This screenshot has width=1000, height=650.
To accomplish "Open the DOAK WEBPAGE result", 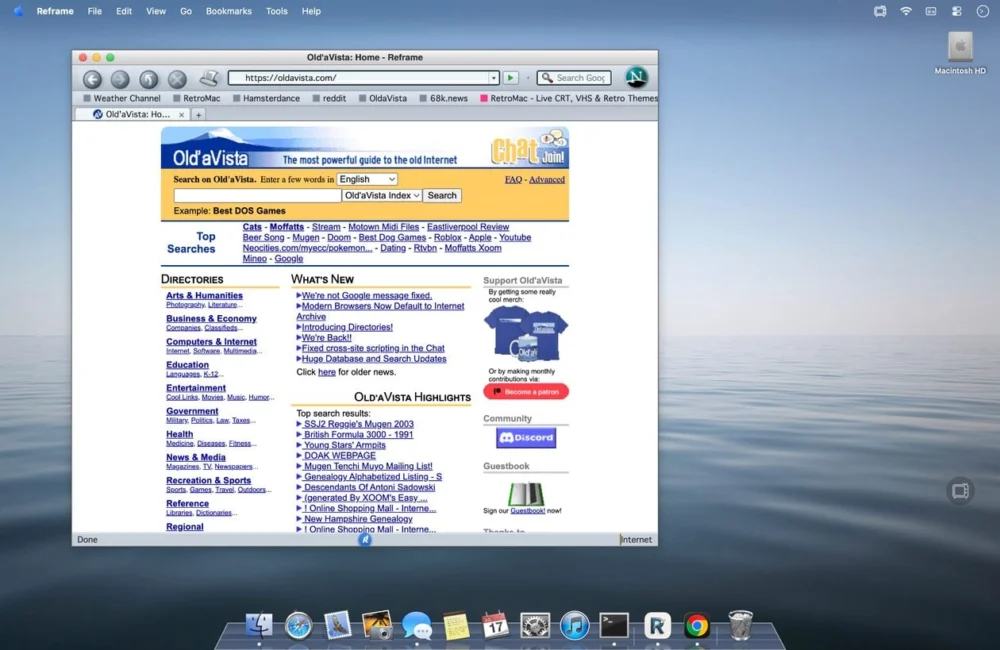I will (x=339, y=455).
